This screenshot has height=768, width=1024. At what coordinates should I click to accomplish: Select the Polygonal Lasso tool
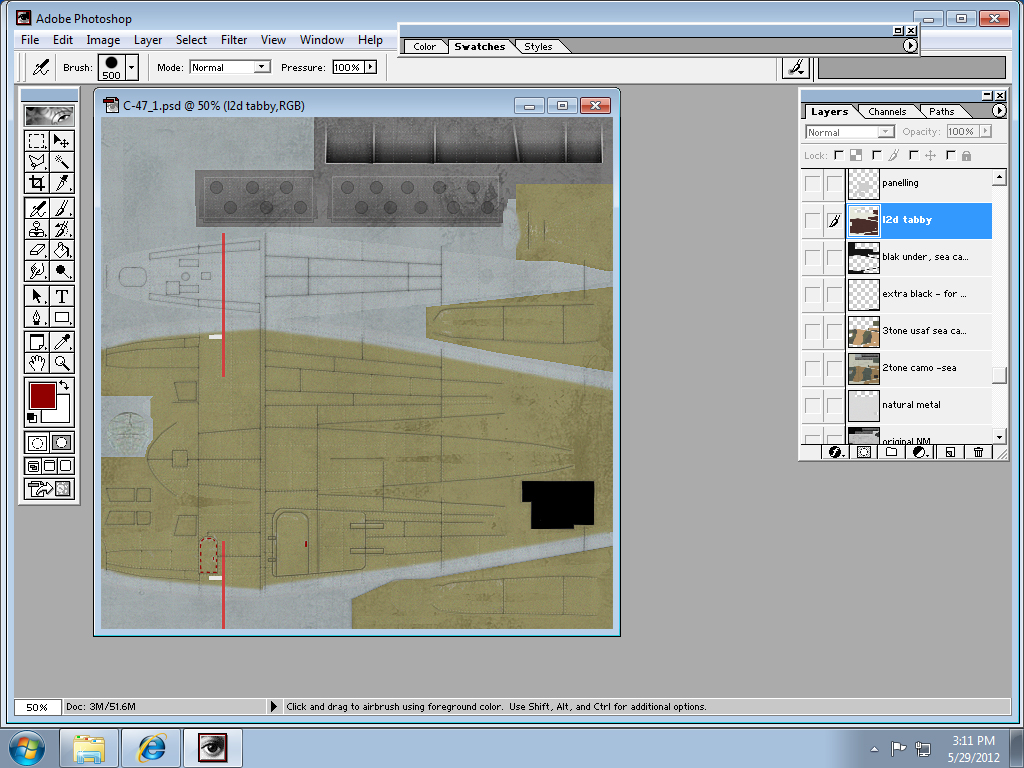[37, 162]
